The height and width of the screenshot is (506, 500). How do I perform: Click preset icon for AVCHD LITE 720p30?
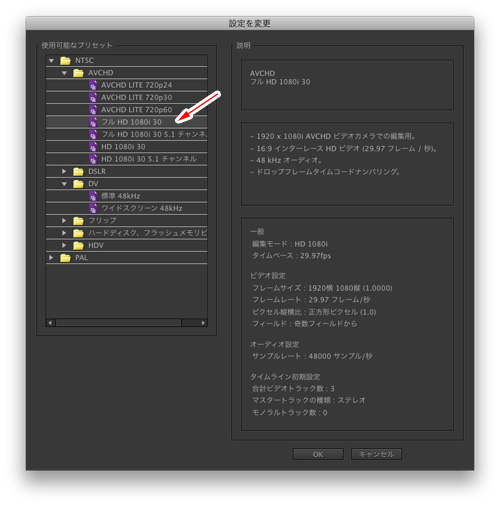[93, 98]
